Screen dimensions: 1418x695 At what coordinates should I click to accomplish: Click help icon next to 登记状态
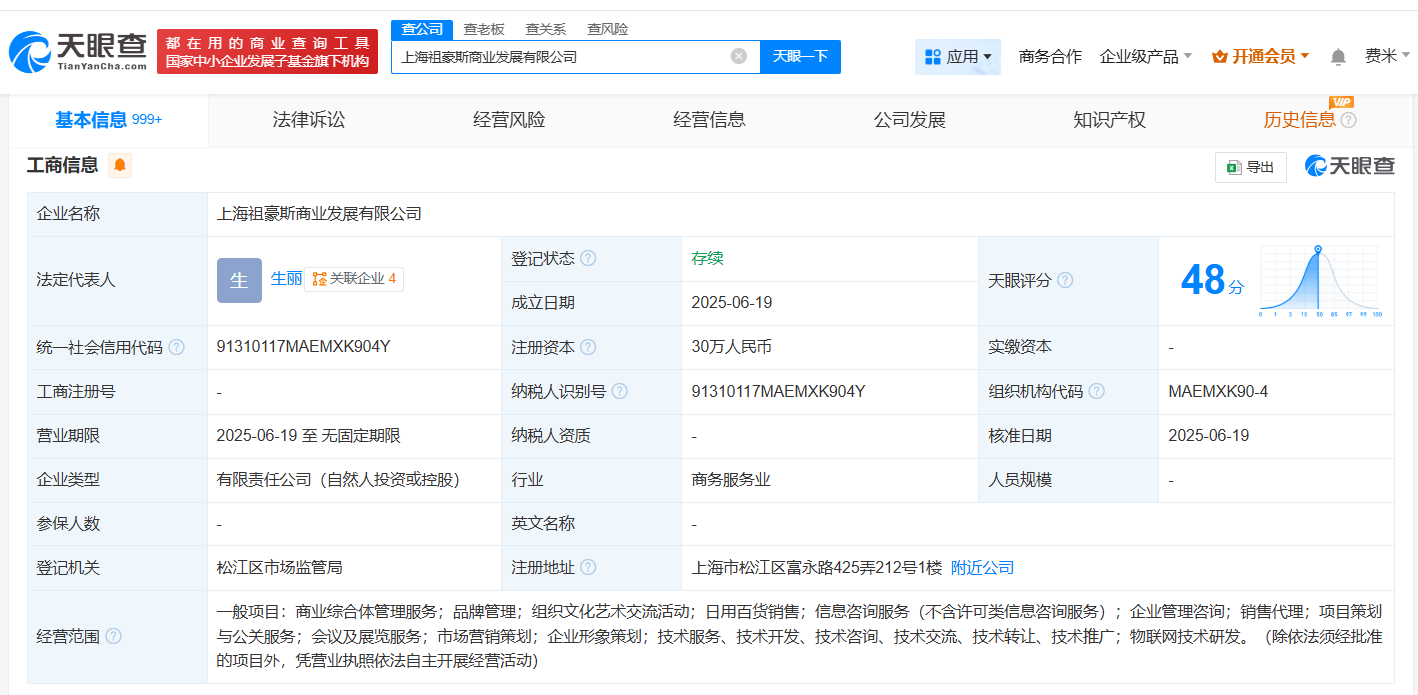click(x=588, y=258)
